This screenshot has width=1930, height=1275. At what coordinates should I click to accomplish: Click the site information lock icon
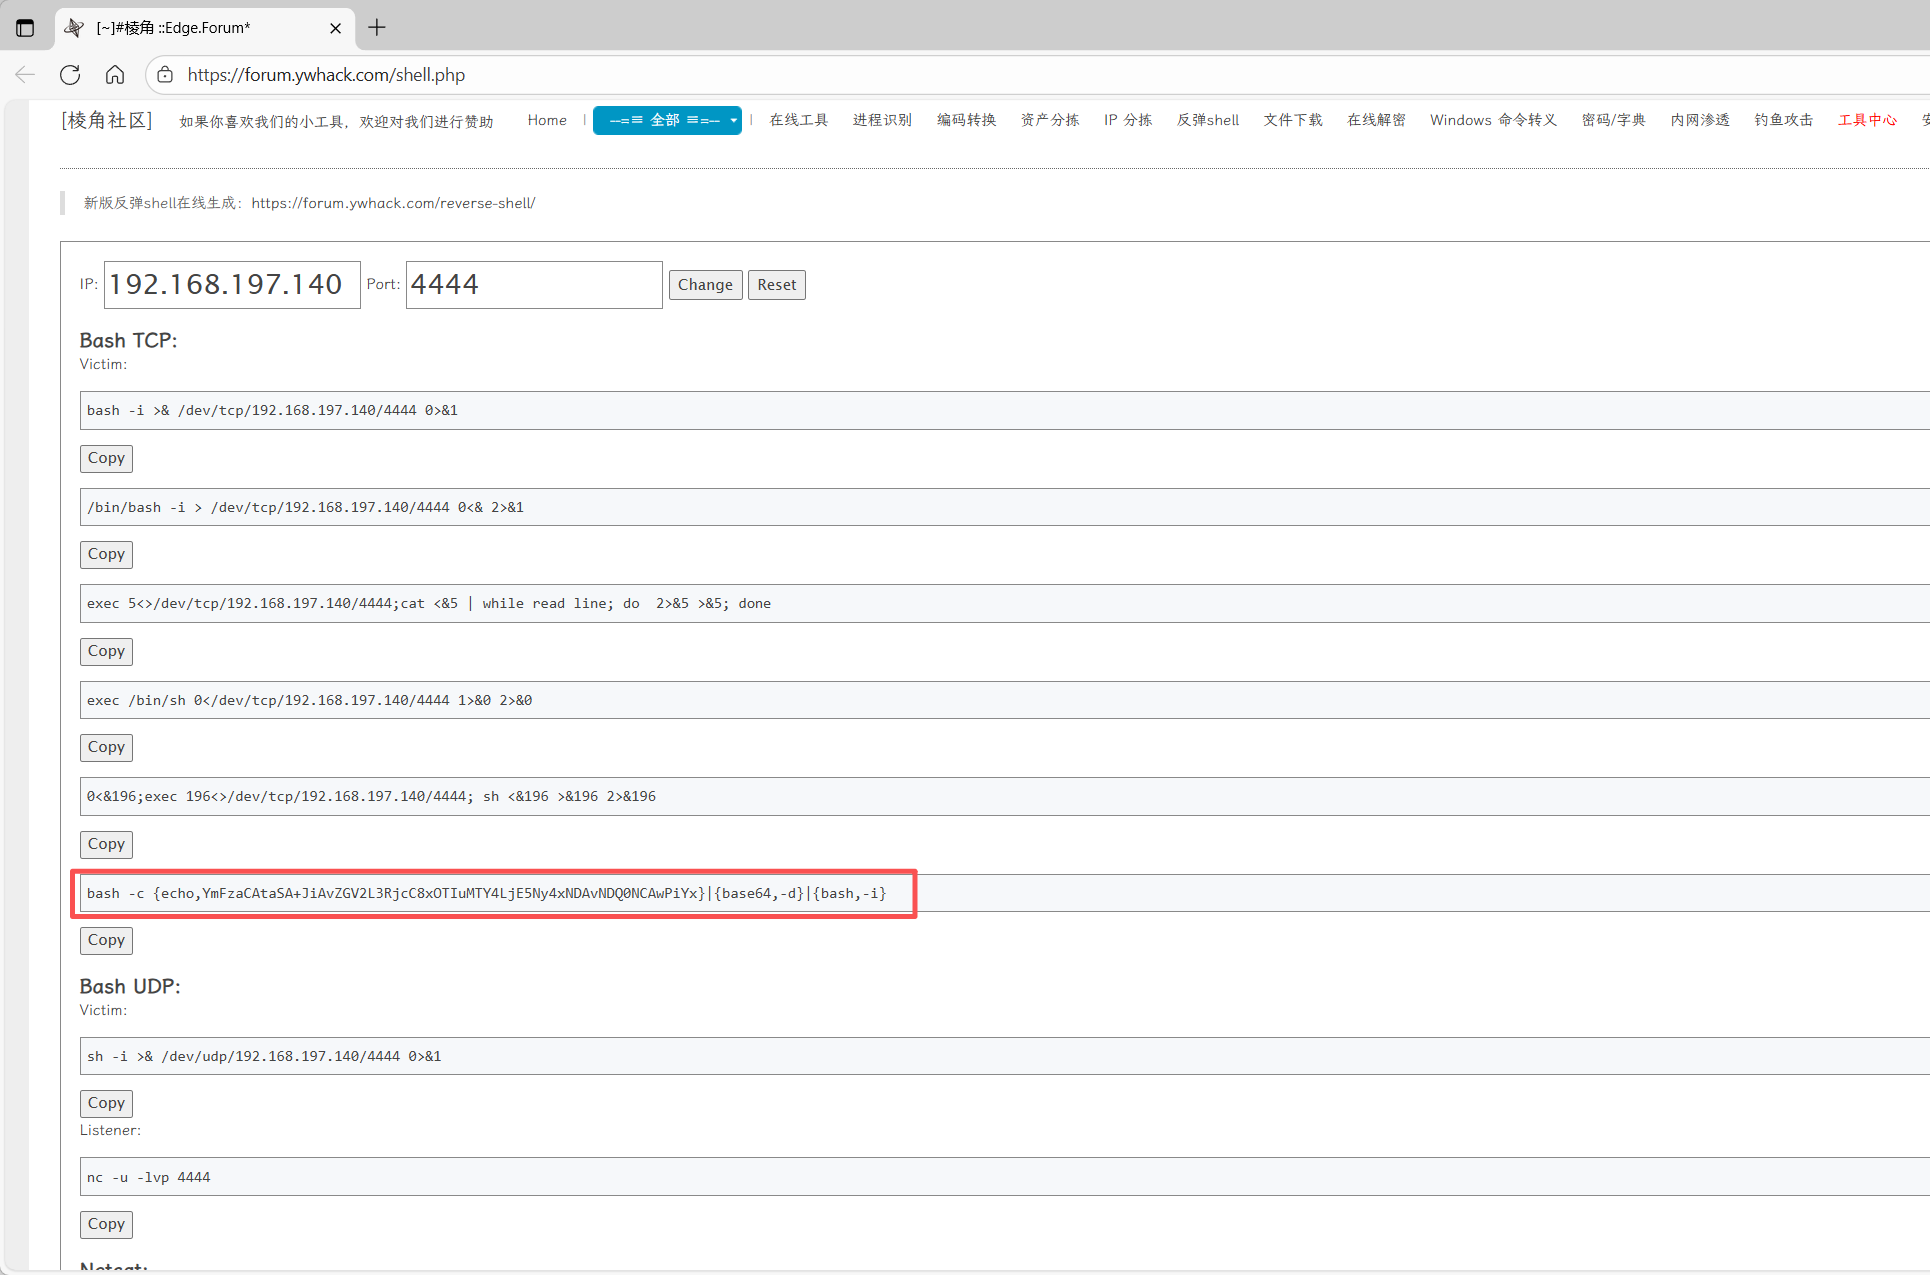click(165, 75)
